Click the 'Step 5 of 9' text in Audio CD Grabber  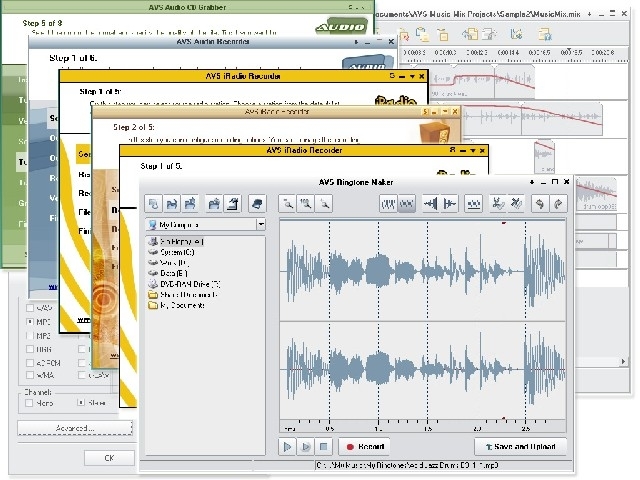click(x=42, y=23)
